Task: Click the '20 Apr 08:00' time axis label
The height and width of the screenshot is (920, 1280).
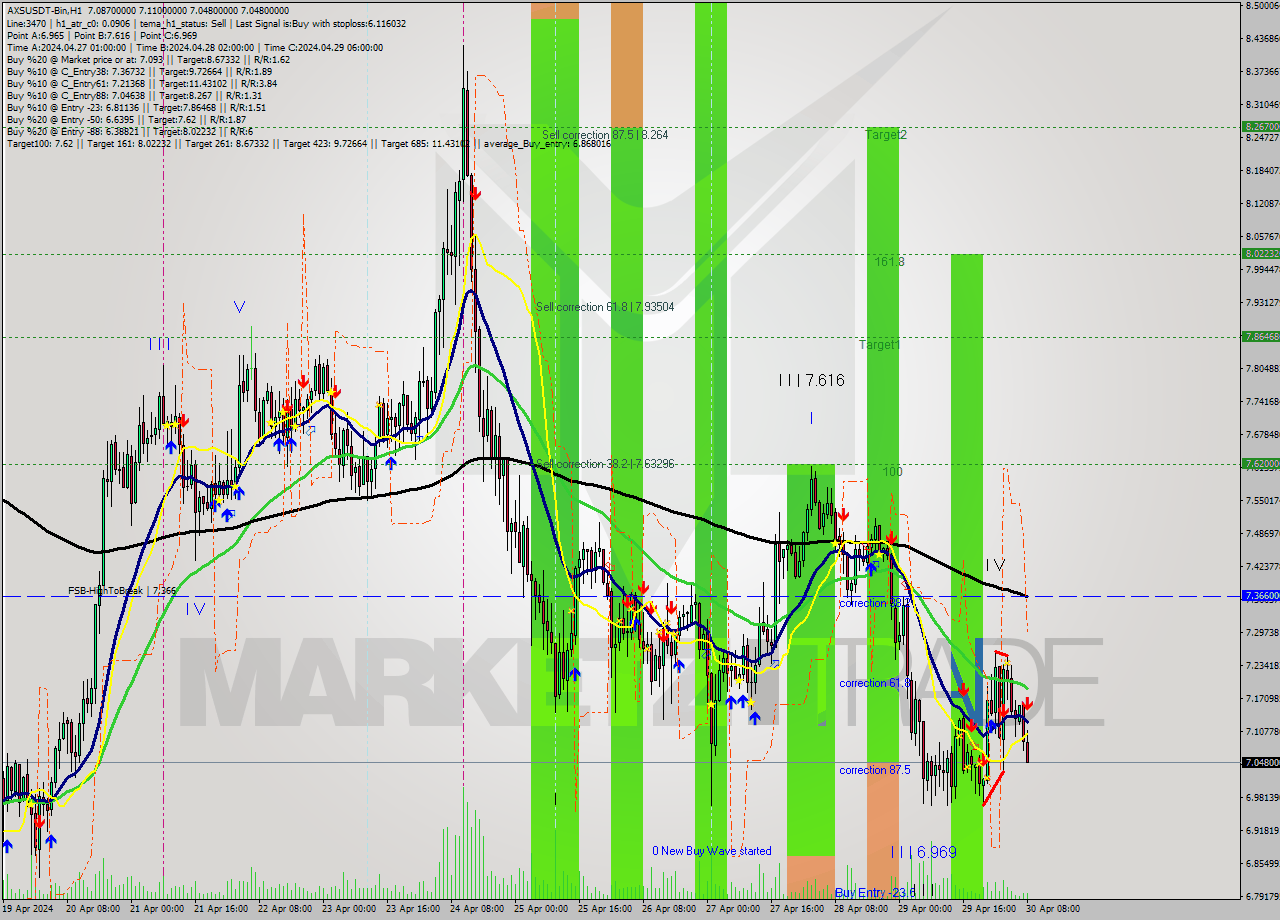Action: pyautogui.click(x=92, y=909)
